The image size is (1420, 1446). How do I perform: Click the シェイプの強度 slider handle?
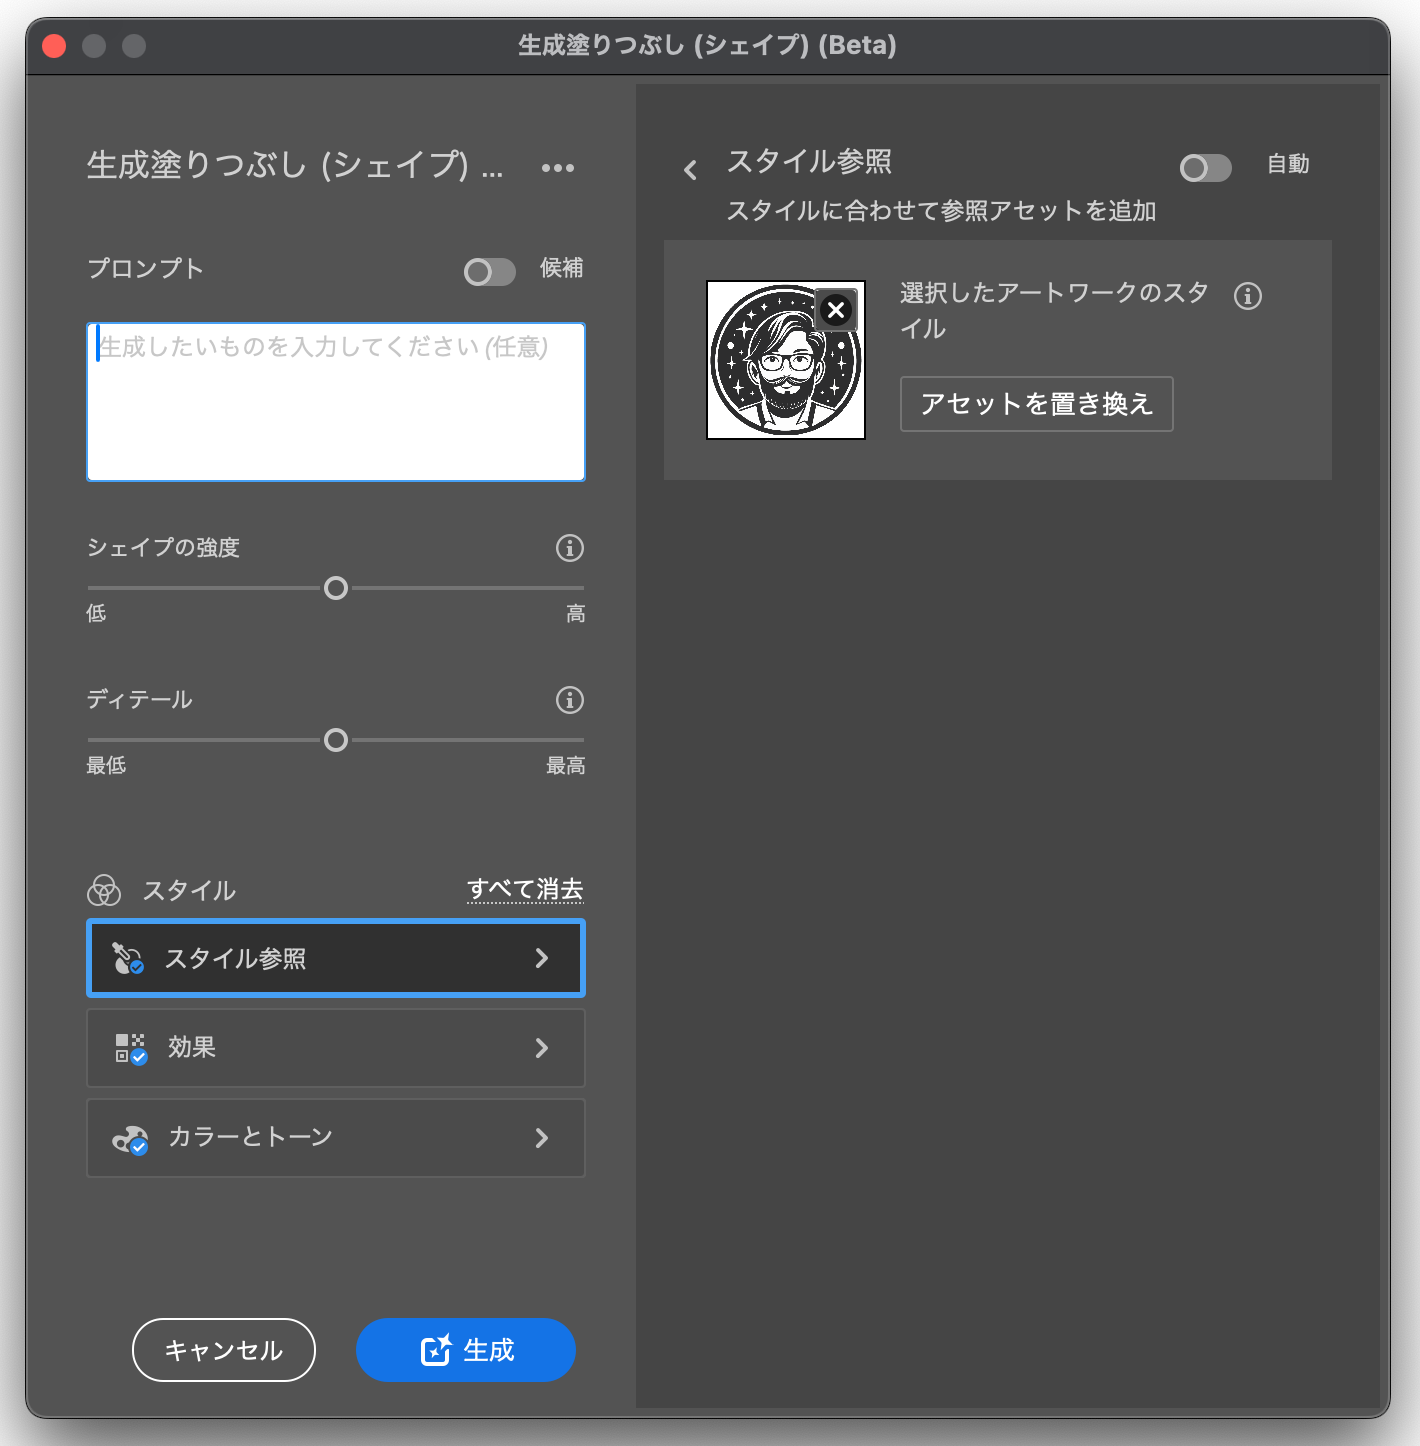[x=336, y=589]
